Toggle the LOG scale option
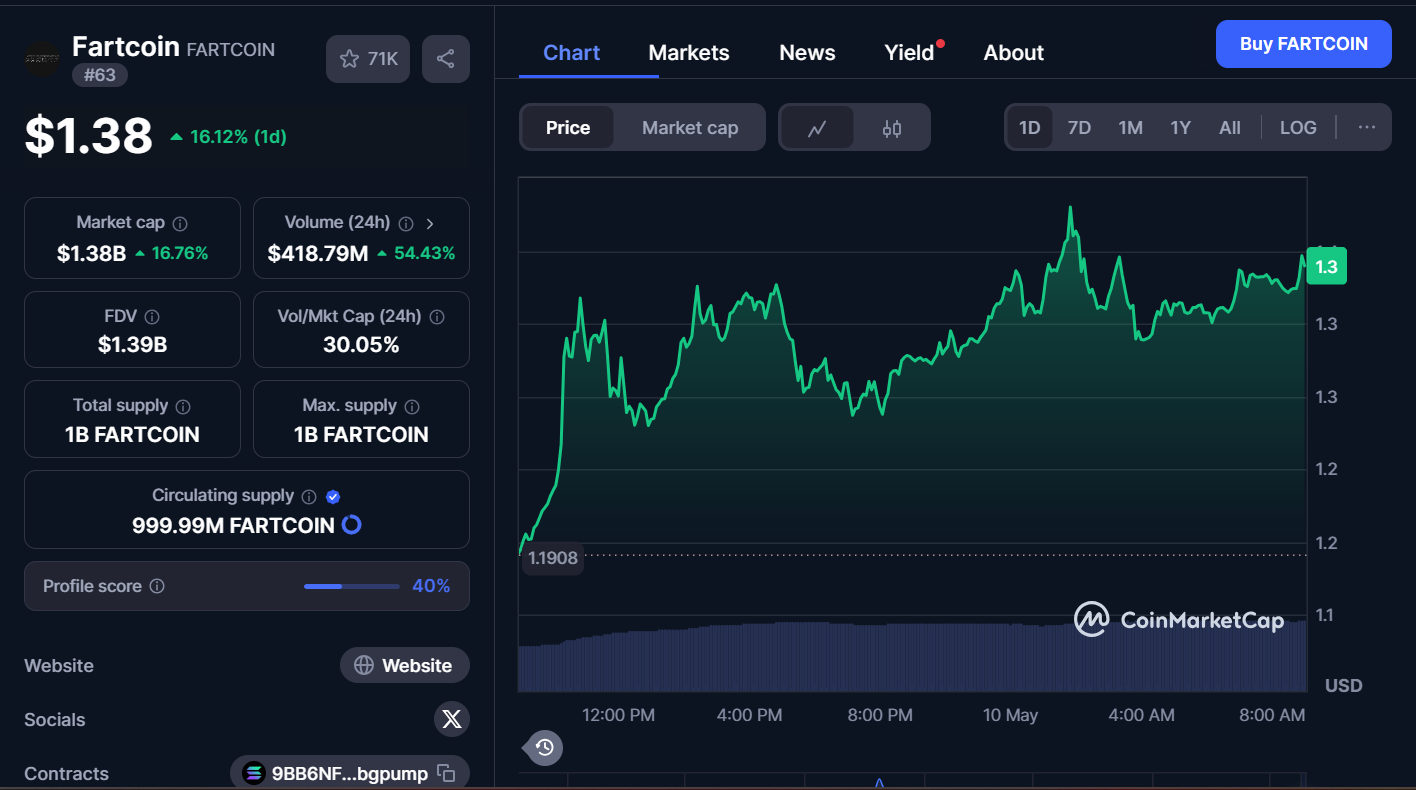 (x=1298, y=127)
